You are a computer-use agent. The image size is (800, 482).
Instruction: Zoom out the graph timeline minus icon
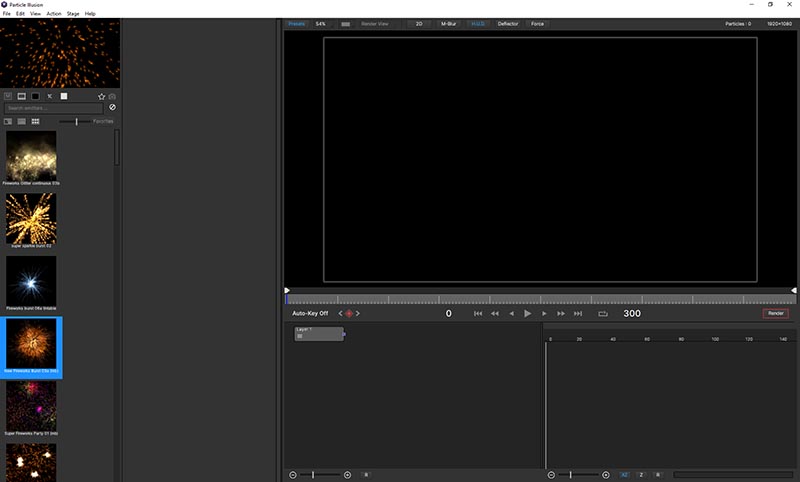coord(551,475)
